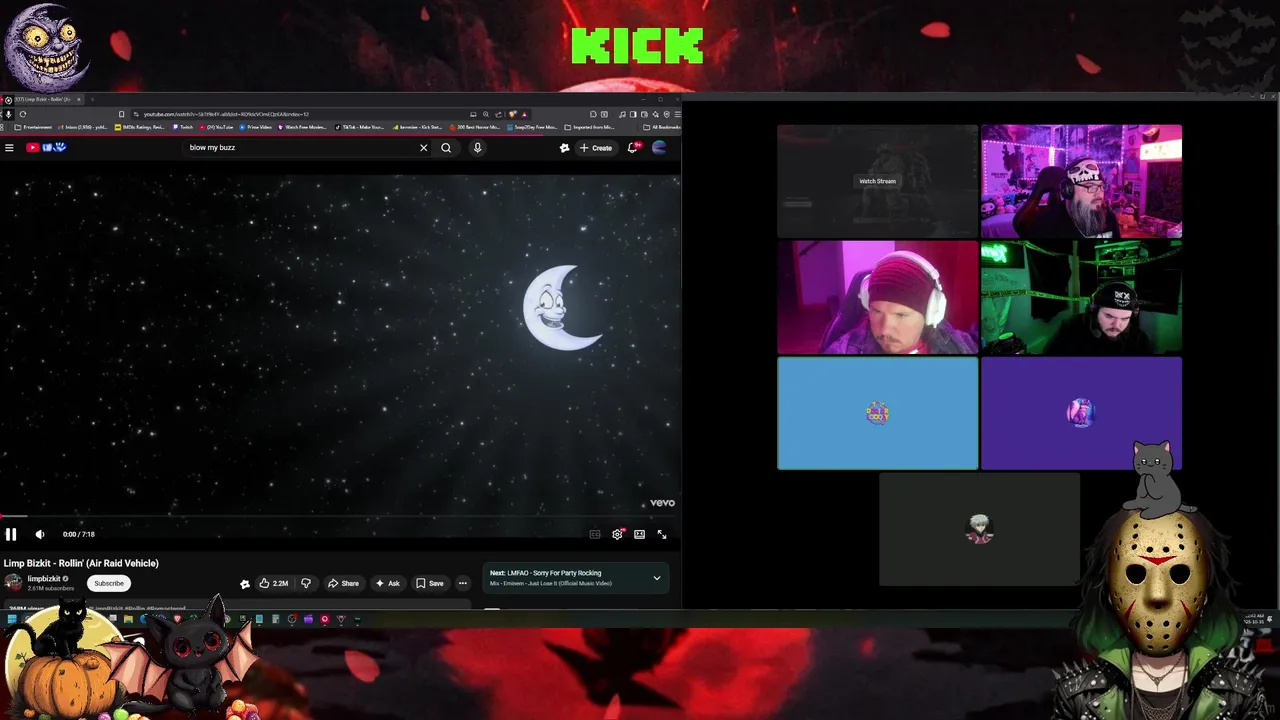Save the video to a playlist
Viewport: 1280px width, 720px height.
coord(430,583)
